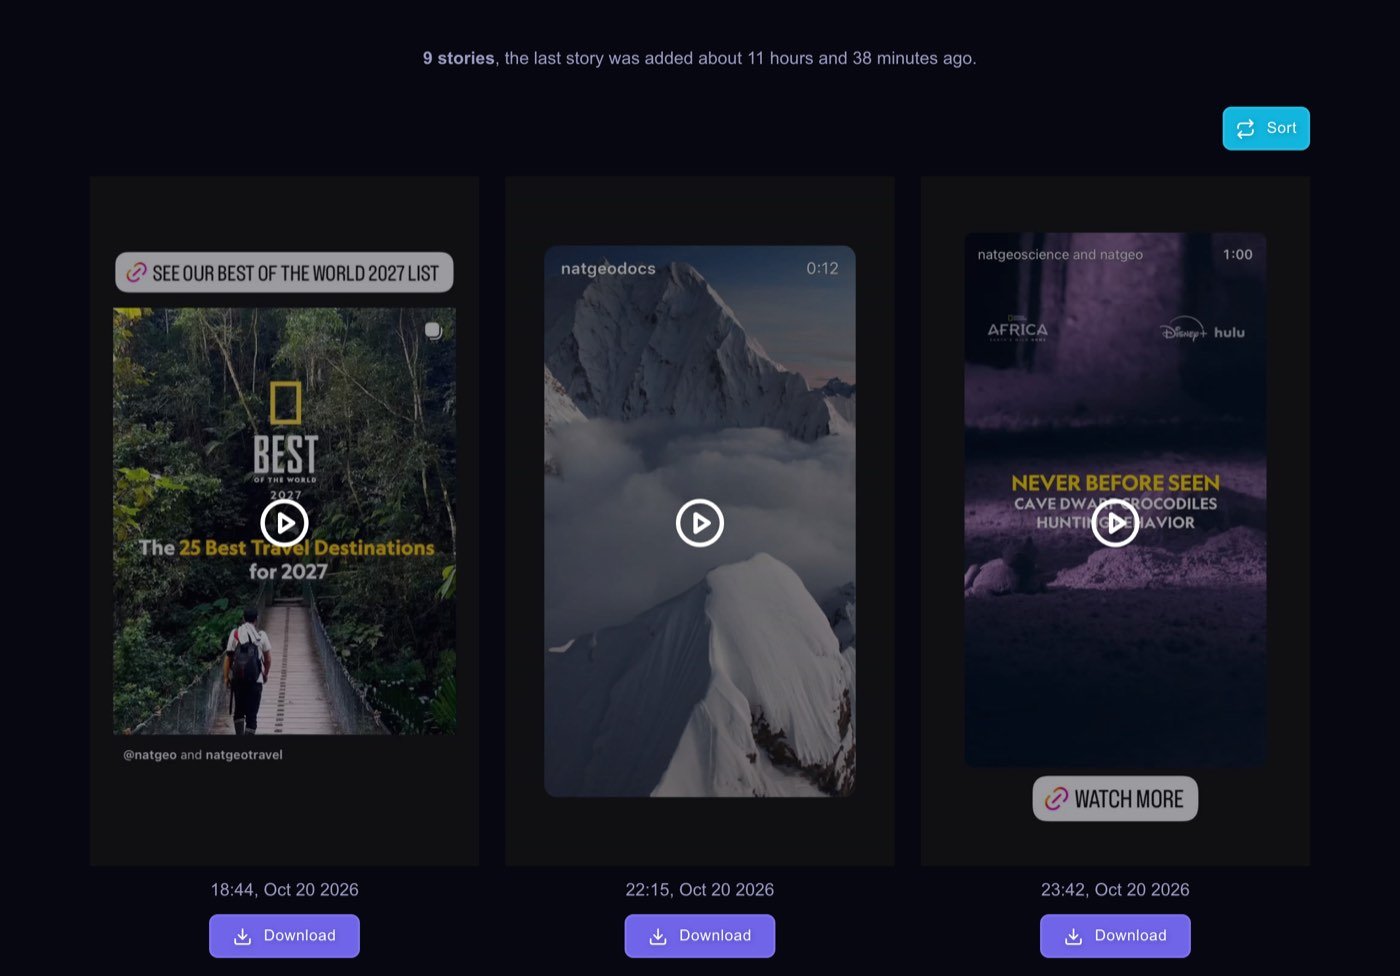
Task: Click the 1:00 duration on the crocodile story
Action: coord(1238,255)
